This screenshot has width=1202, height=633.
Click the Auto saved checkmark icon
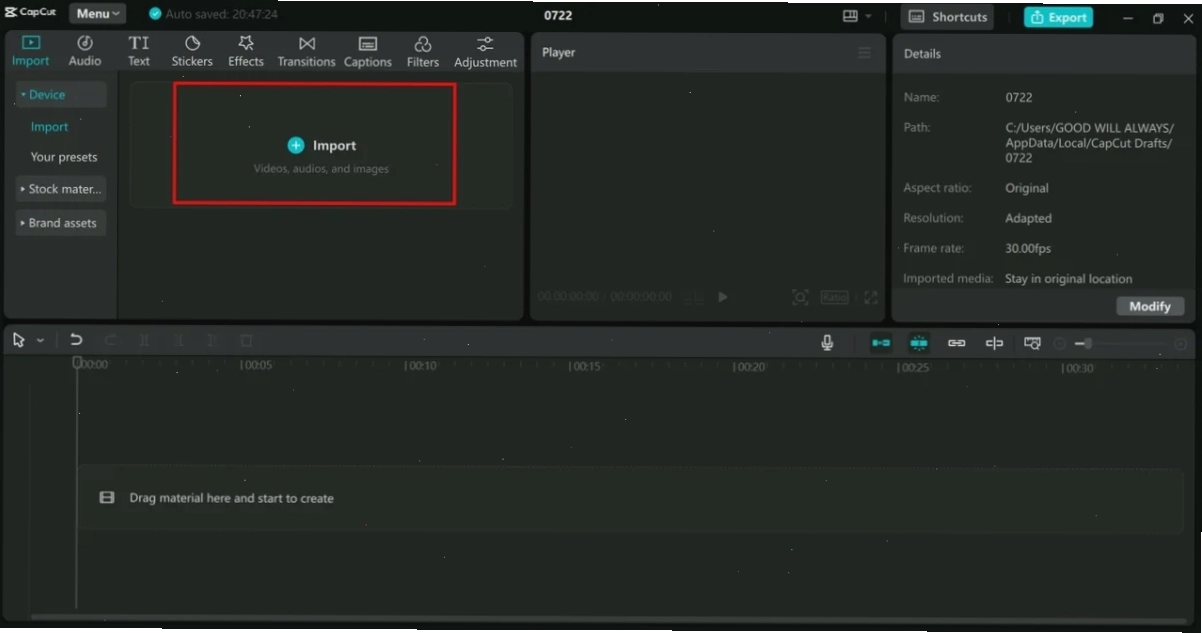[x=155, y=14]
